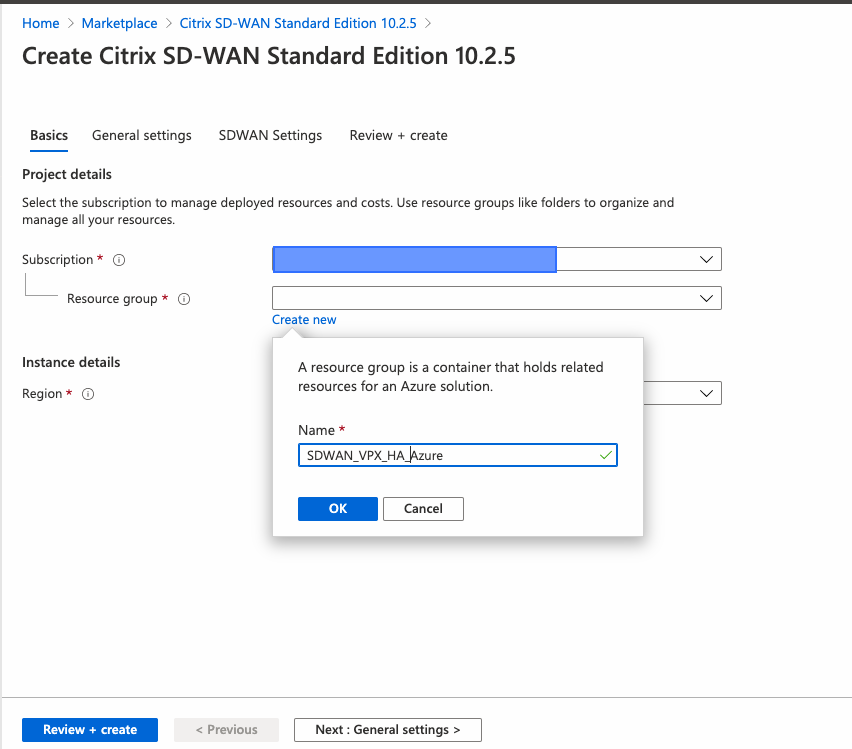852x749 pixels.
Task: Navigate to Marketplace breadcrumb
Action: (x=120, y=23)
